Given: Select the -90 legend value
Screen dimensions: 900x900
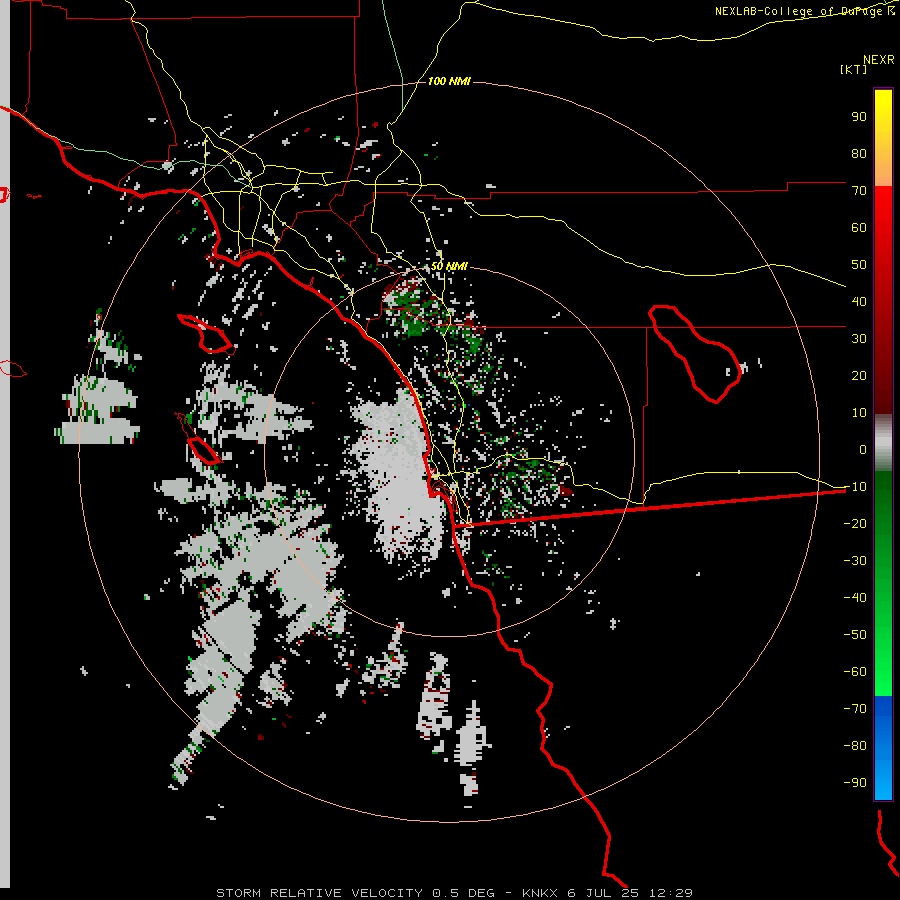Looking at the screenshot, I should [x=855, y=783].
